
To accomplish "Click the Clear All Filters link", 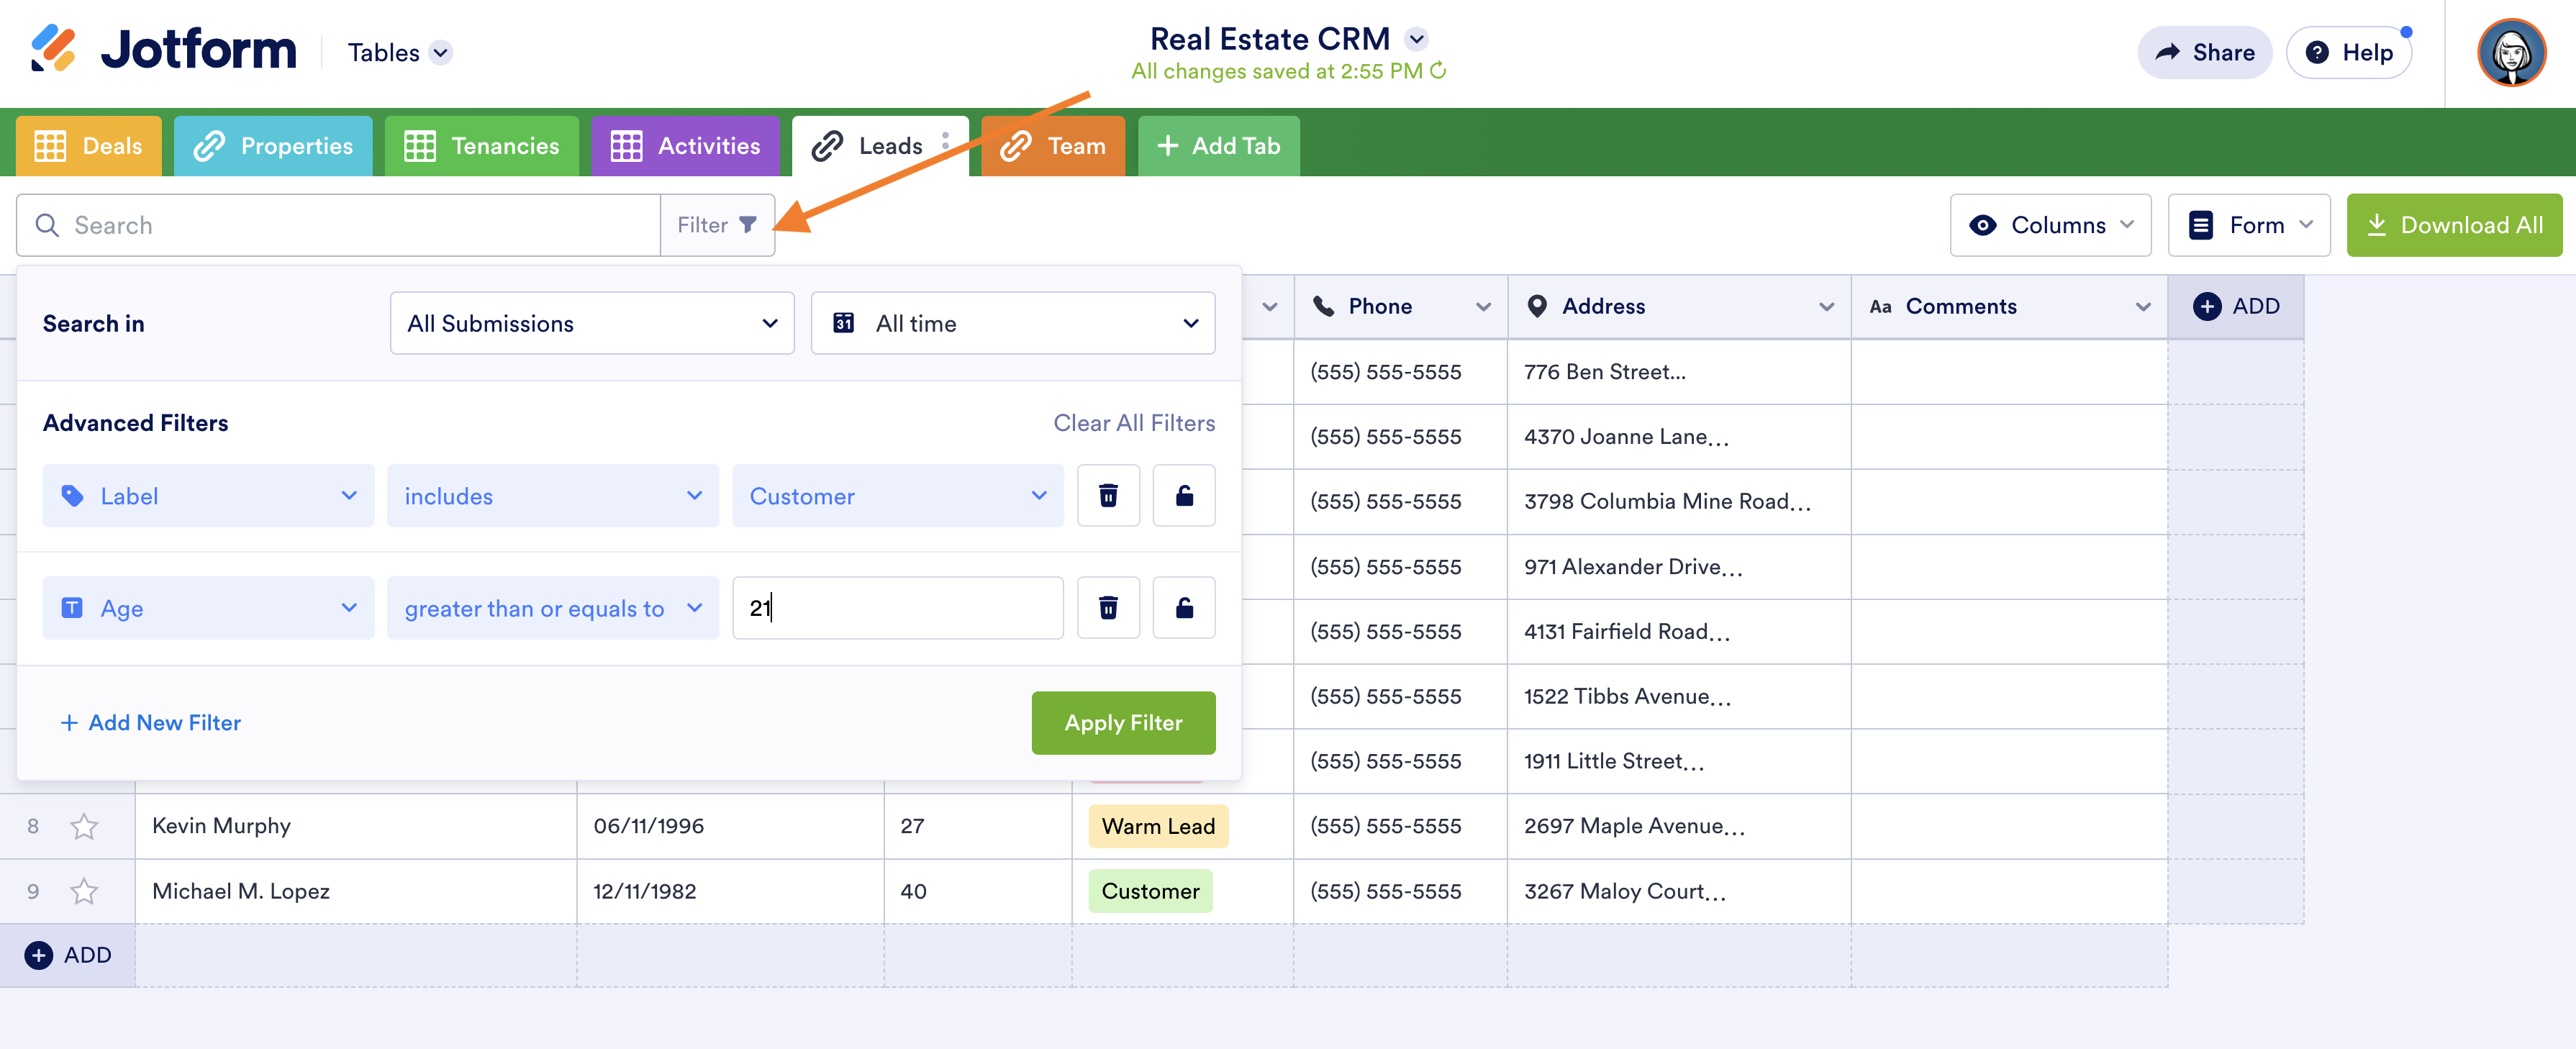I will (x=1133, y=423).
